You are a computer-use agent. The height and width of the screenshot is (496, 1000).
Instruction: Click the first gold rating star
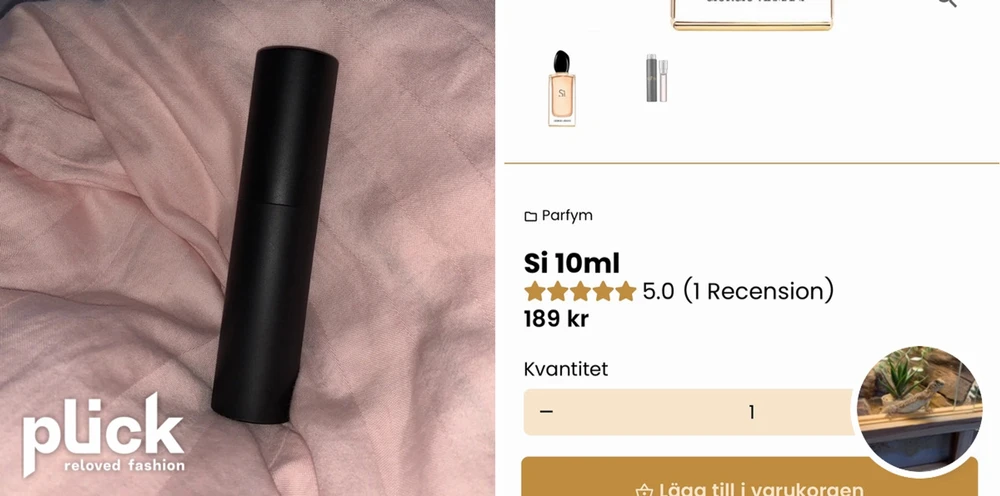point(534,291)
